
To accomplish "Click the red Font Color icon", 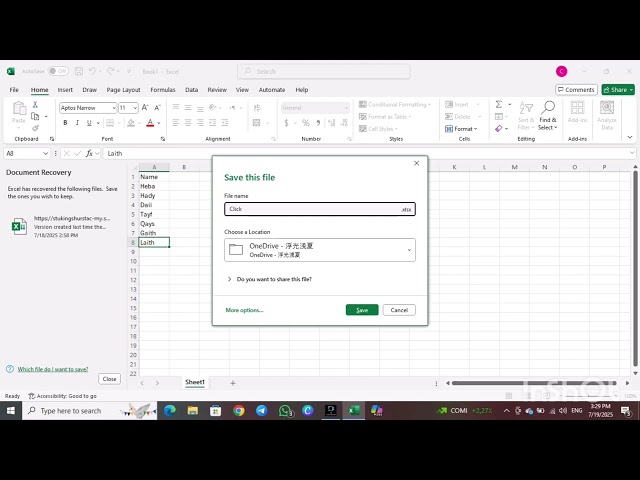I will click(x=150, y=122).
